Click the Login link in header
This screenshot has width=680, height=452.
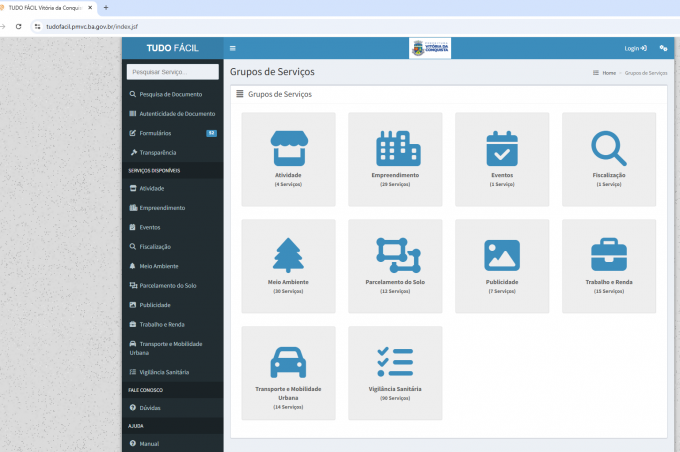pyautogui.click(x=635, y=48)
